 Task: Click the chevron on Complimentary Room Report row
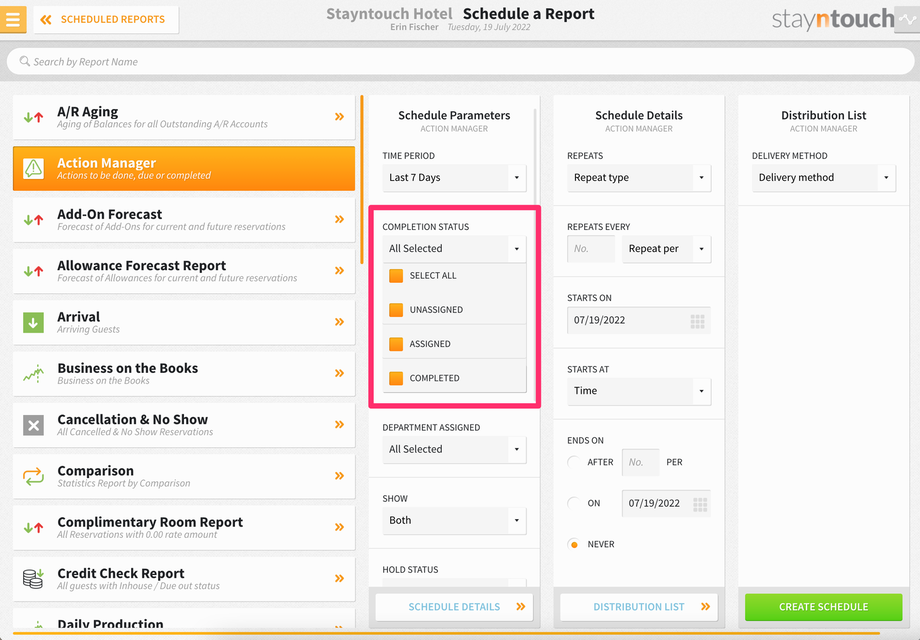point(339,527)
